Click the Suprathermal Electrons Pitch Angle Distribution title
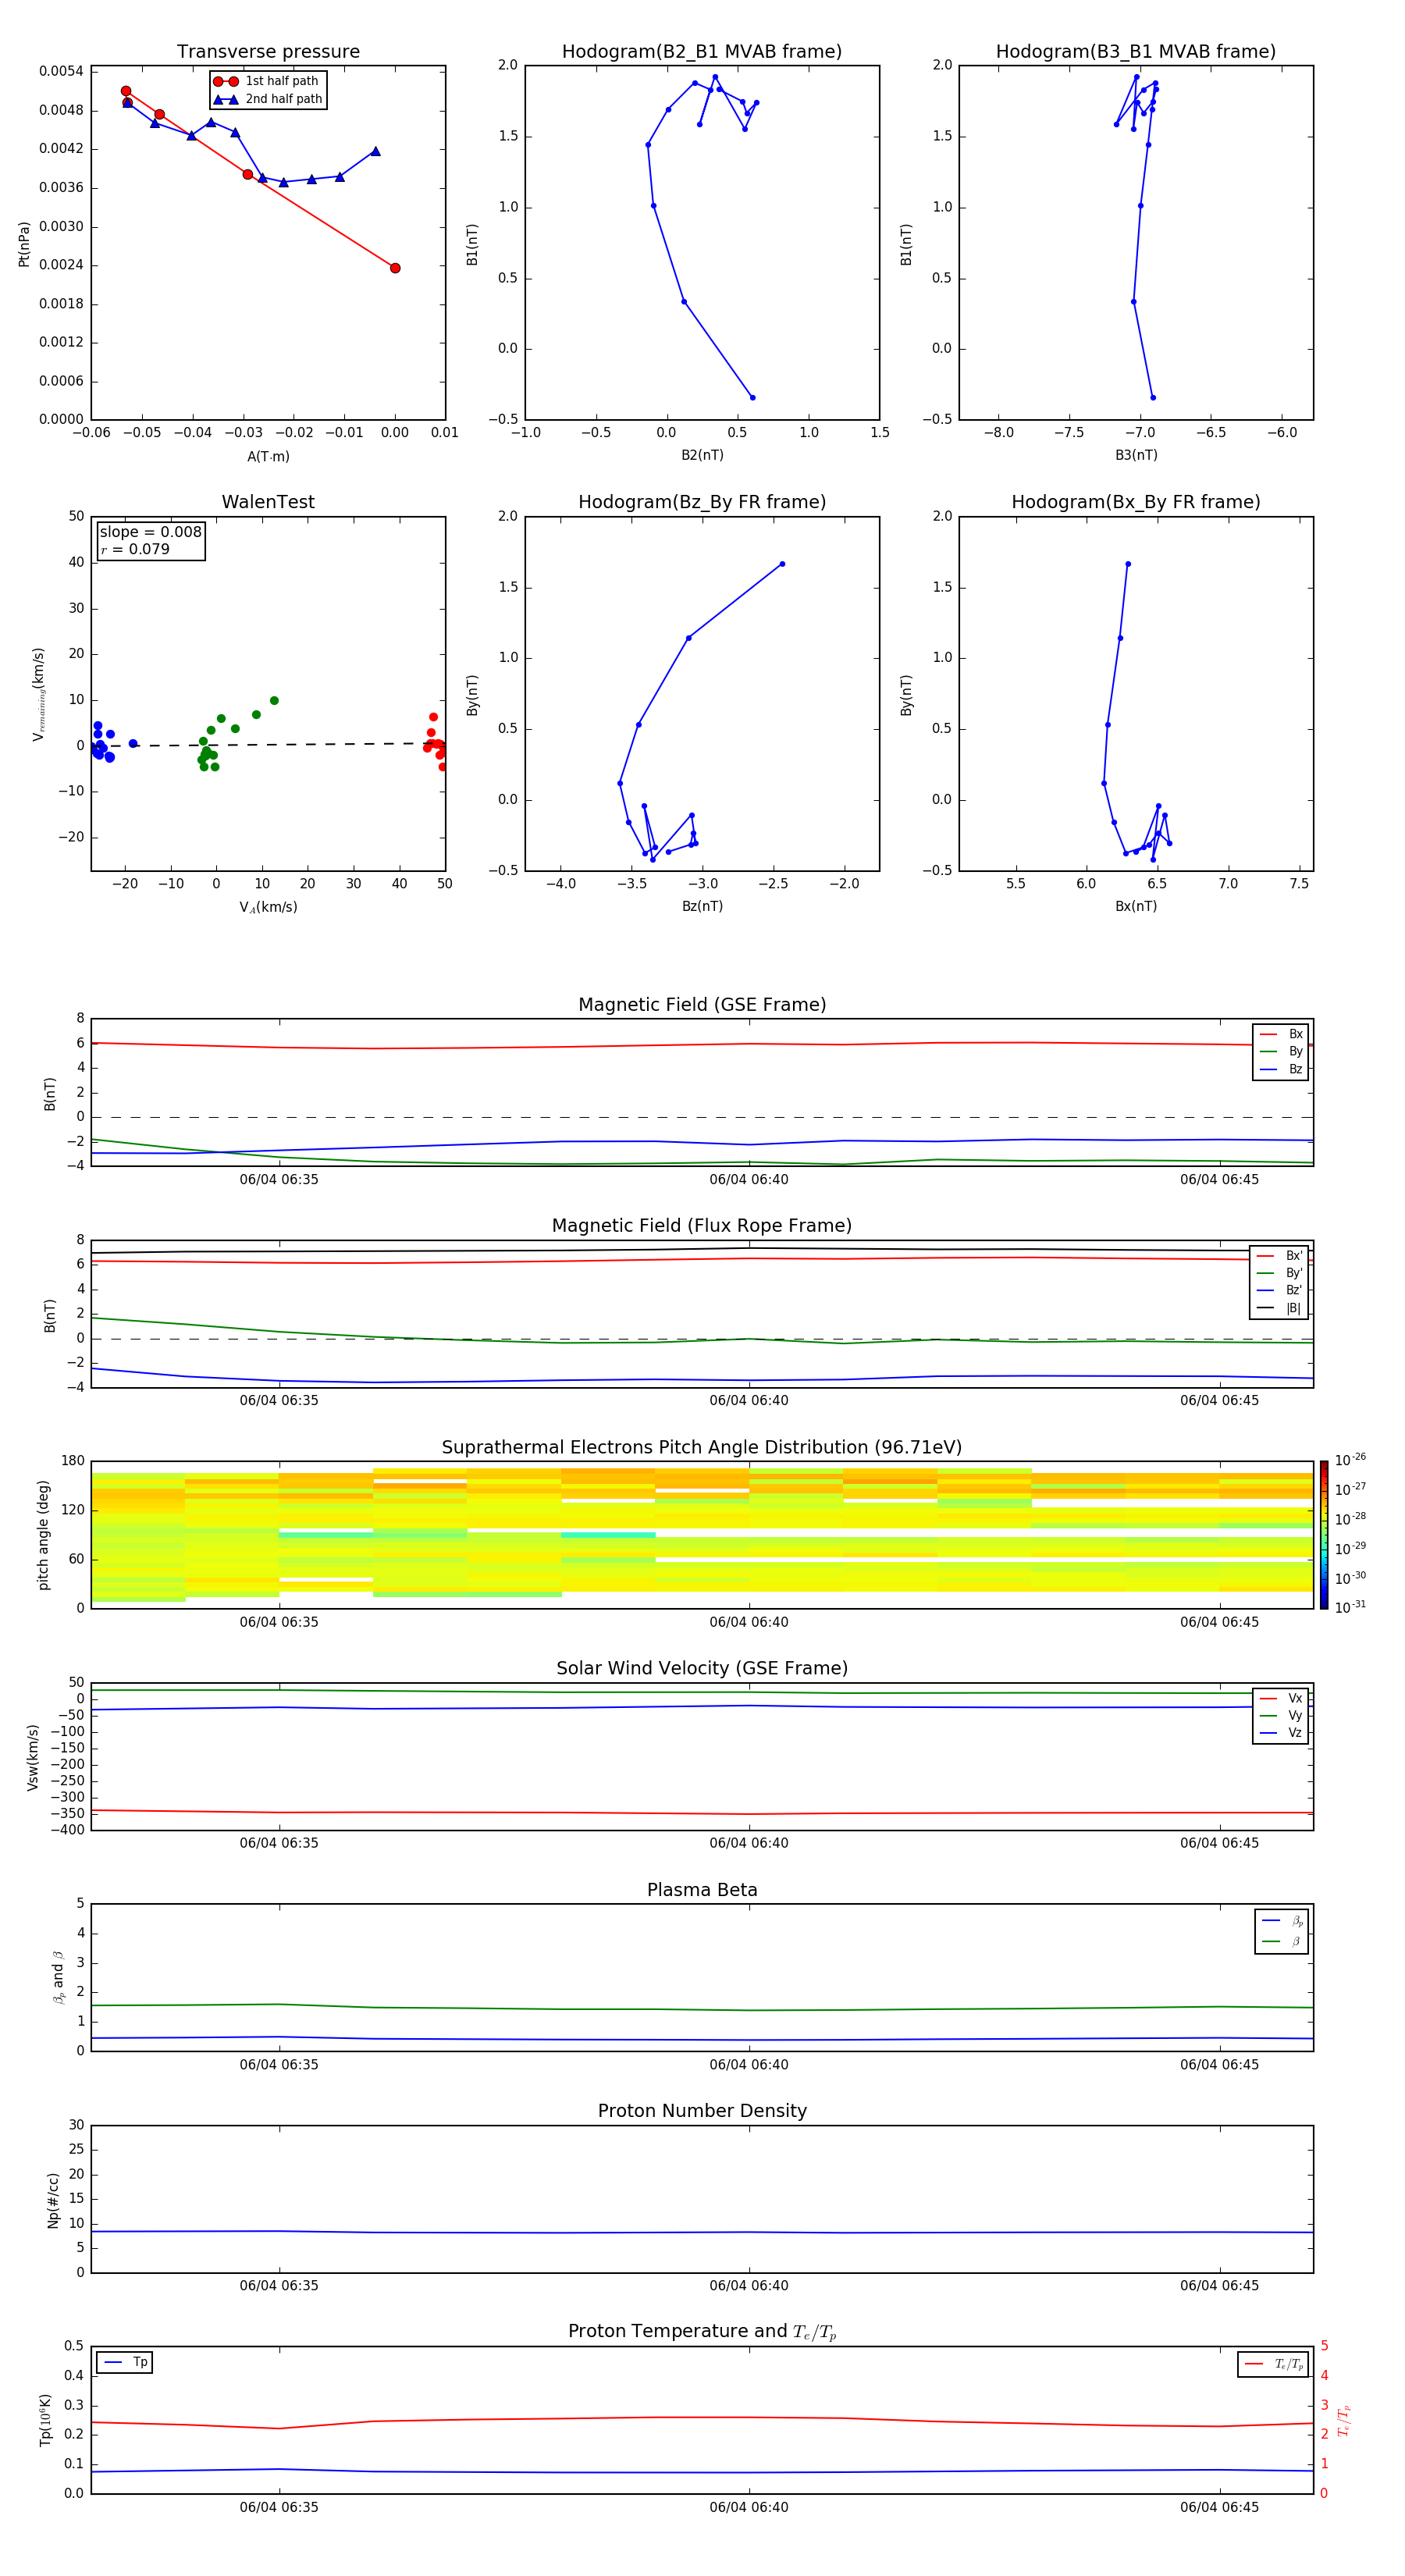This screenshot has height=2576, width=1405. click(x=702, y=1447)
